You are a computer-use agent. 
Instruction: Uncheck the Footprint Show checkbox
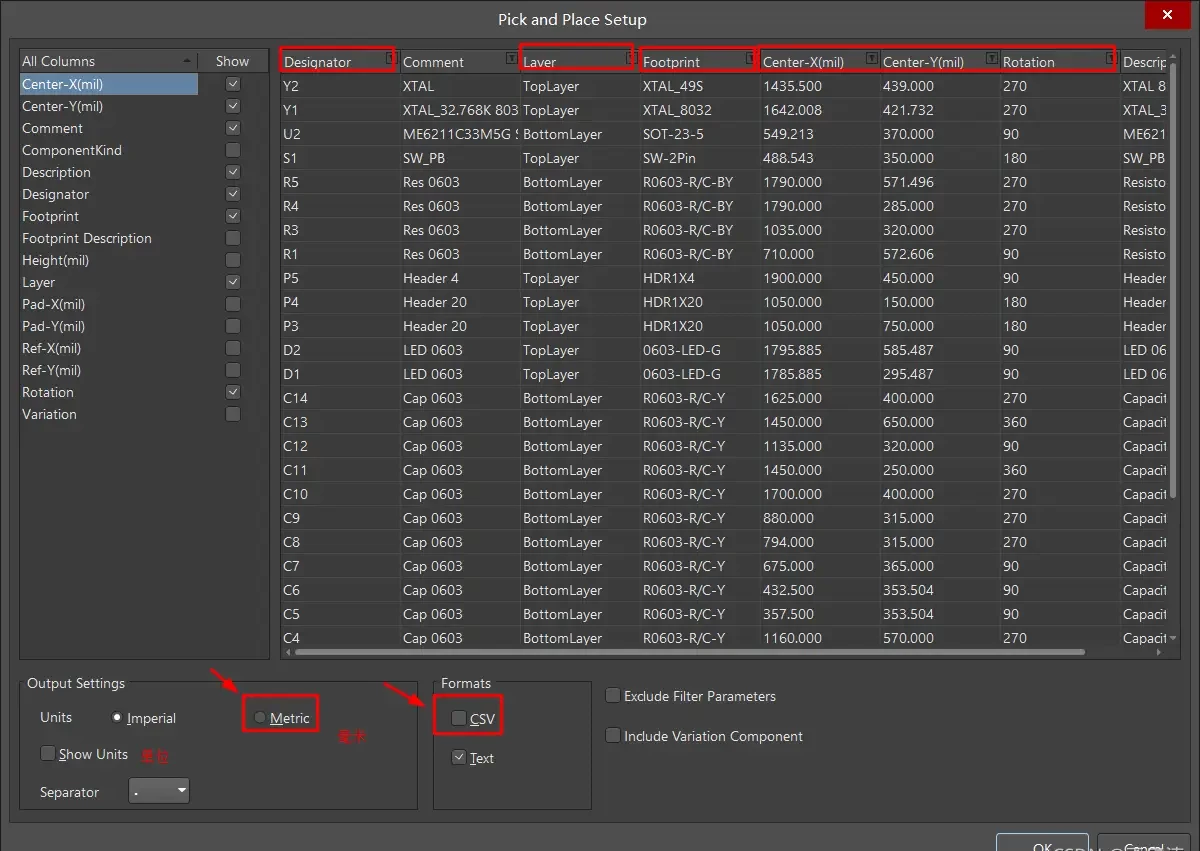[233, 216]
